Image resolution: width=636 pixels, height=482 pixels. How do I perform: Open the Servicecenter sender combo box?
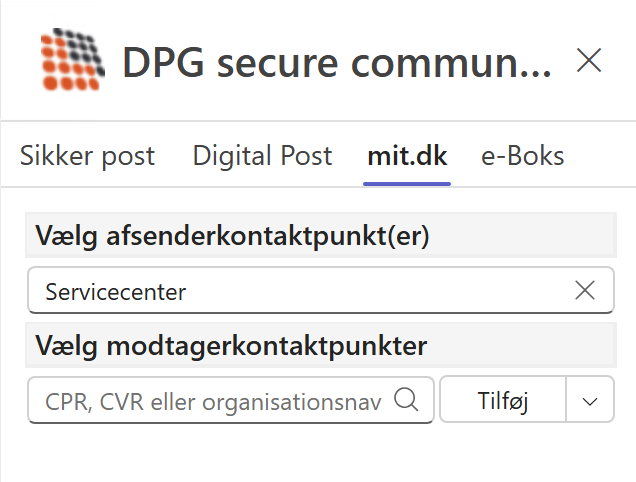tap(300, 291)
